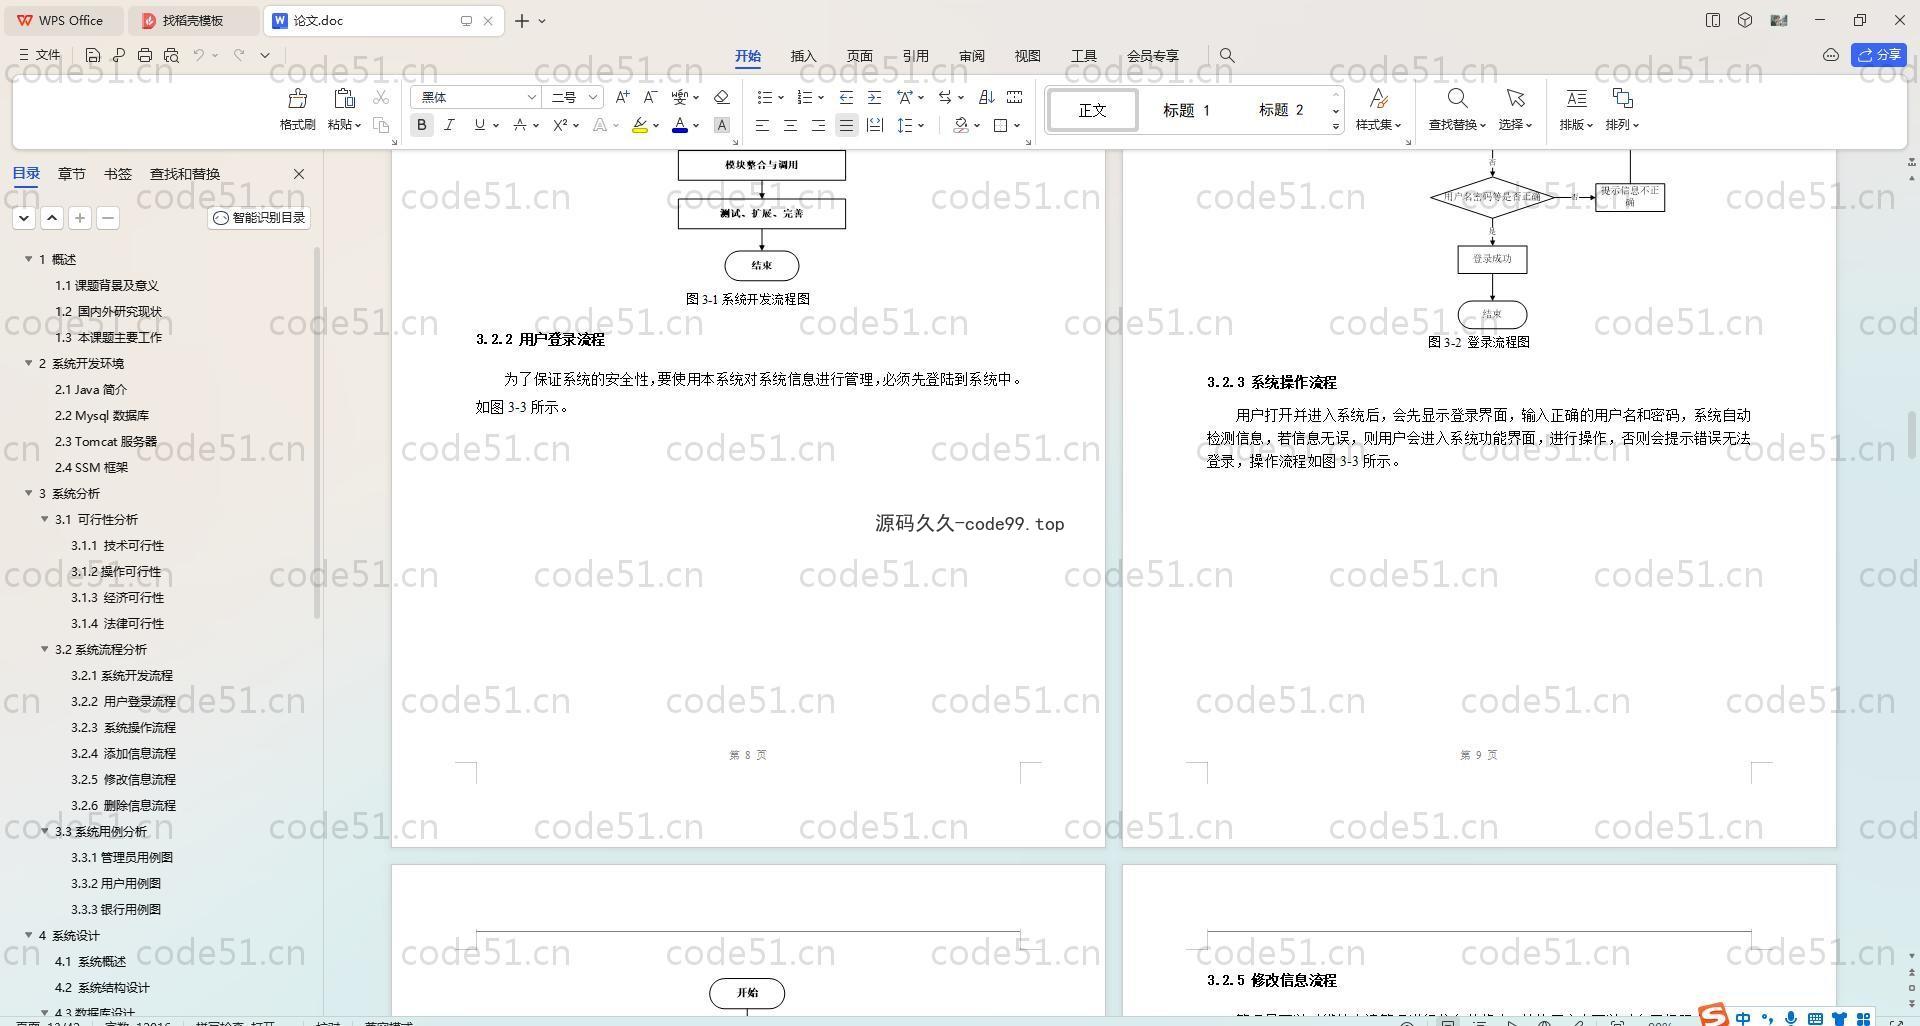
Task: Click the Cut scissors icon
Action: point(381,98)
